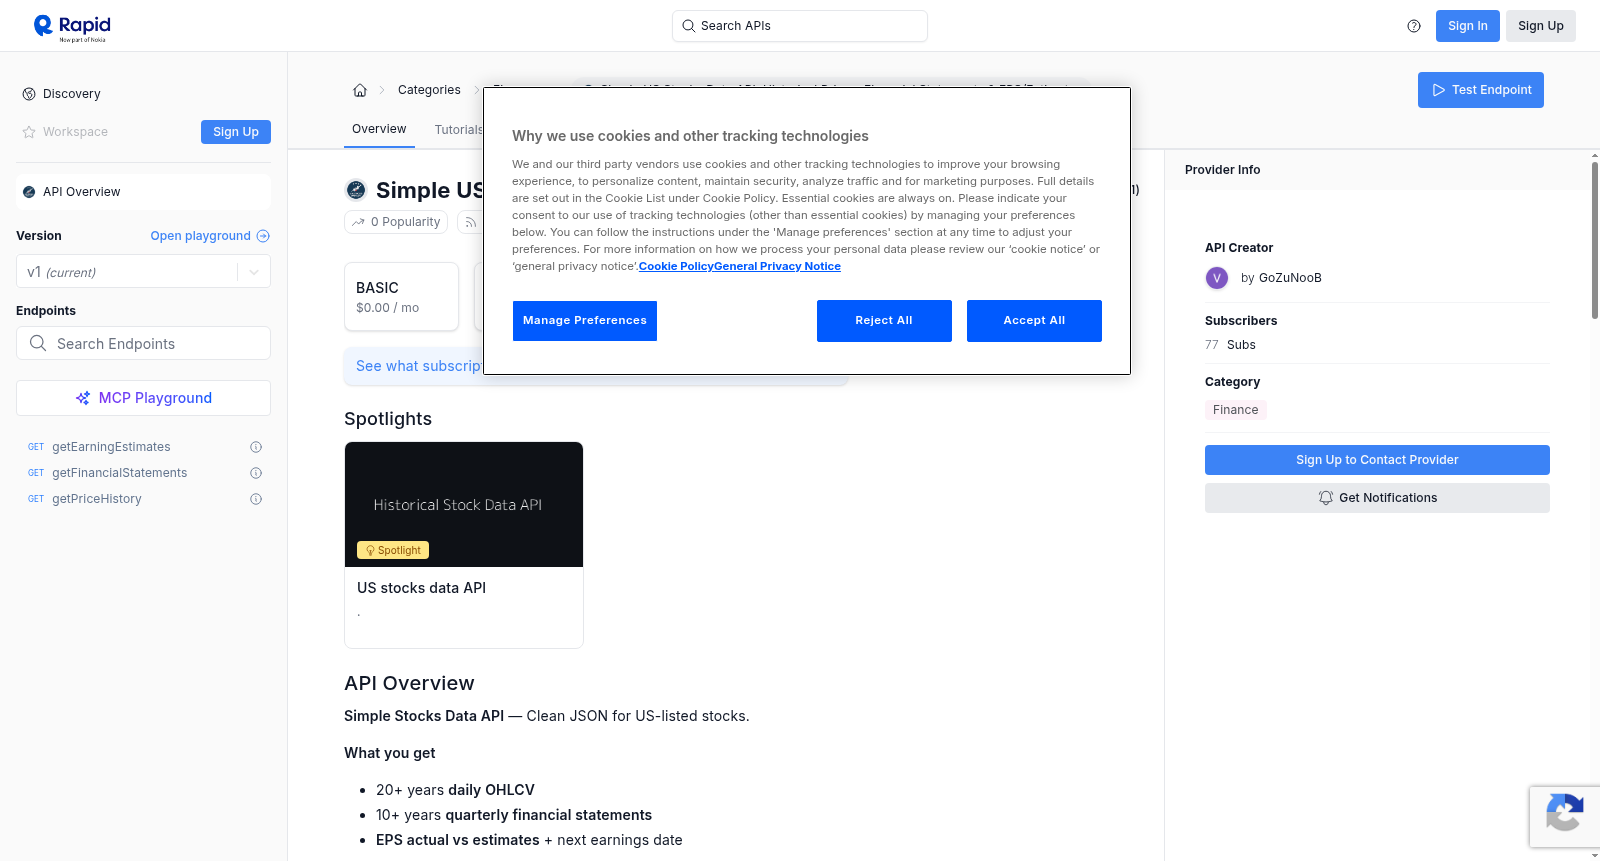Click the Test Endpoint button
Image resolution: width=1600 pixels, height=861 pixels.
pos(1481,90)
